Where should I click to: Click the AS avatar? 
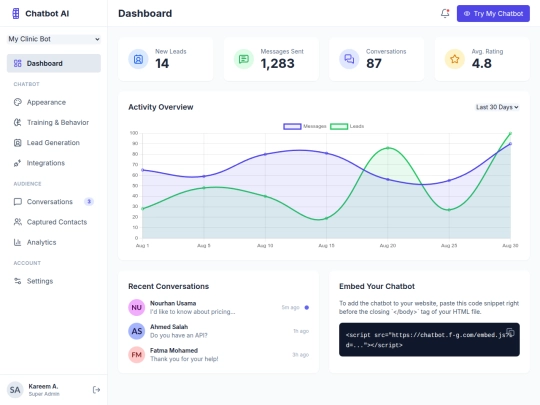point(137,331)
